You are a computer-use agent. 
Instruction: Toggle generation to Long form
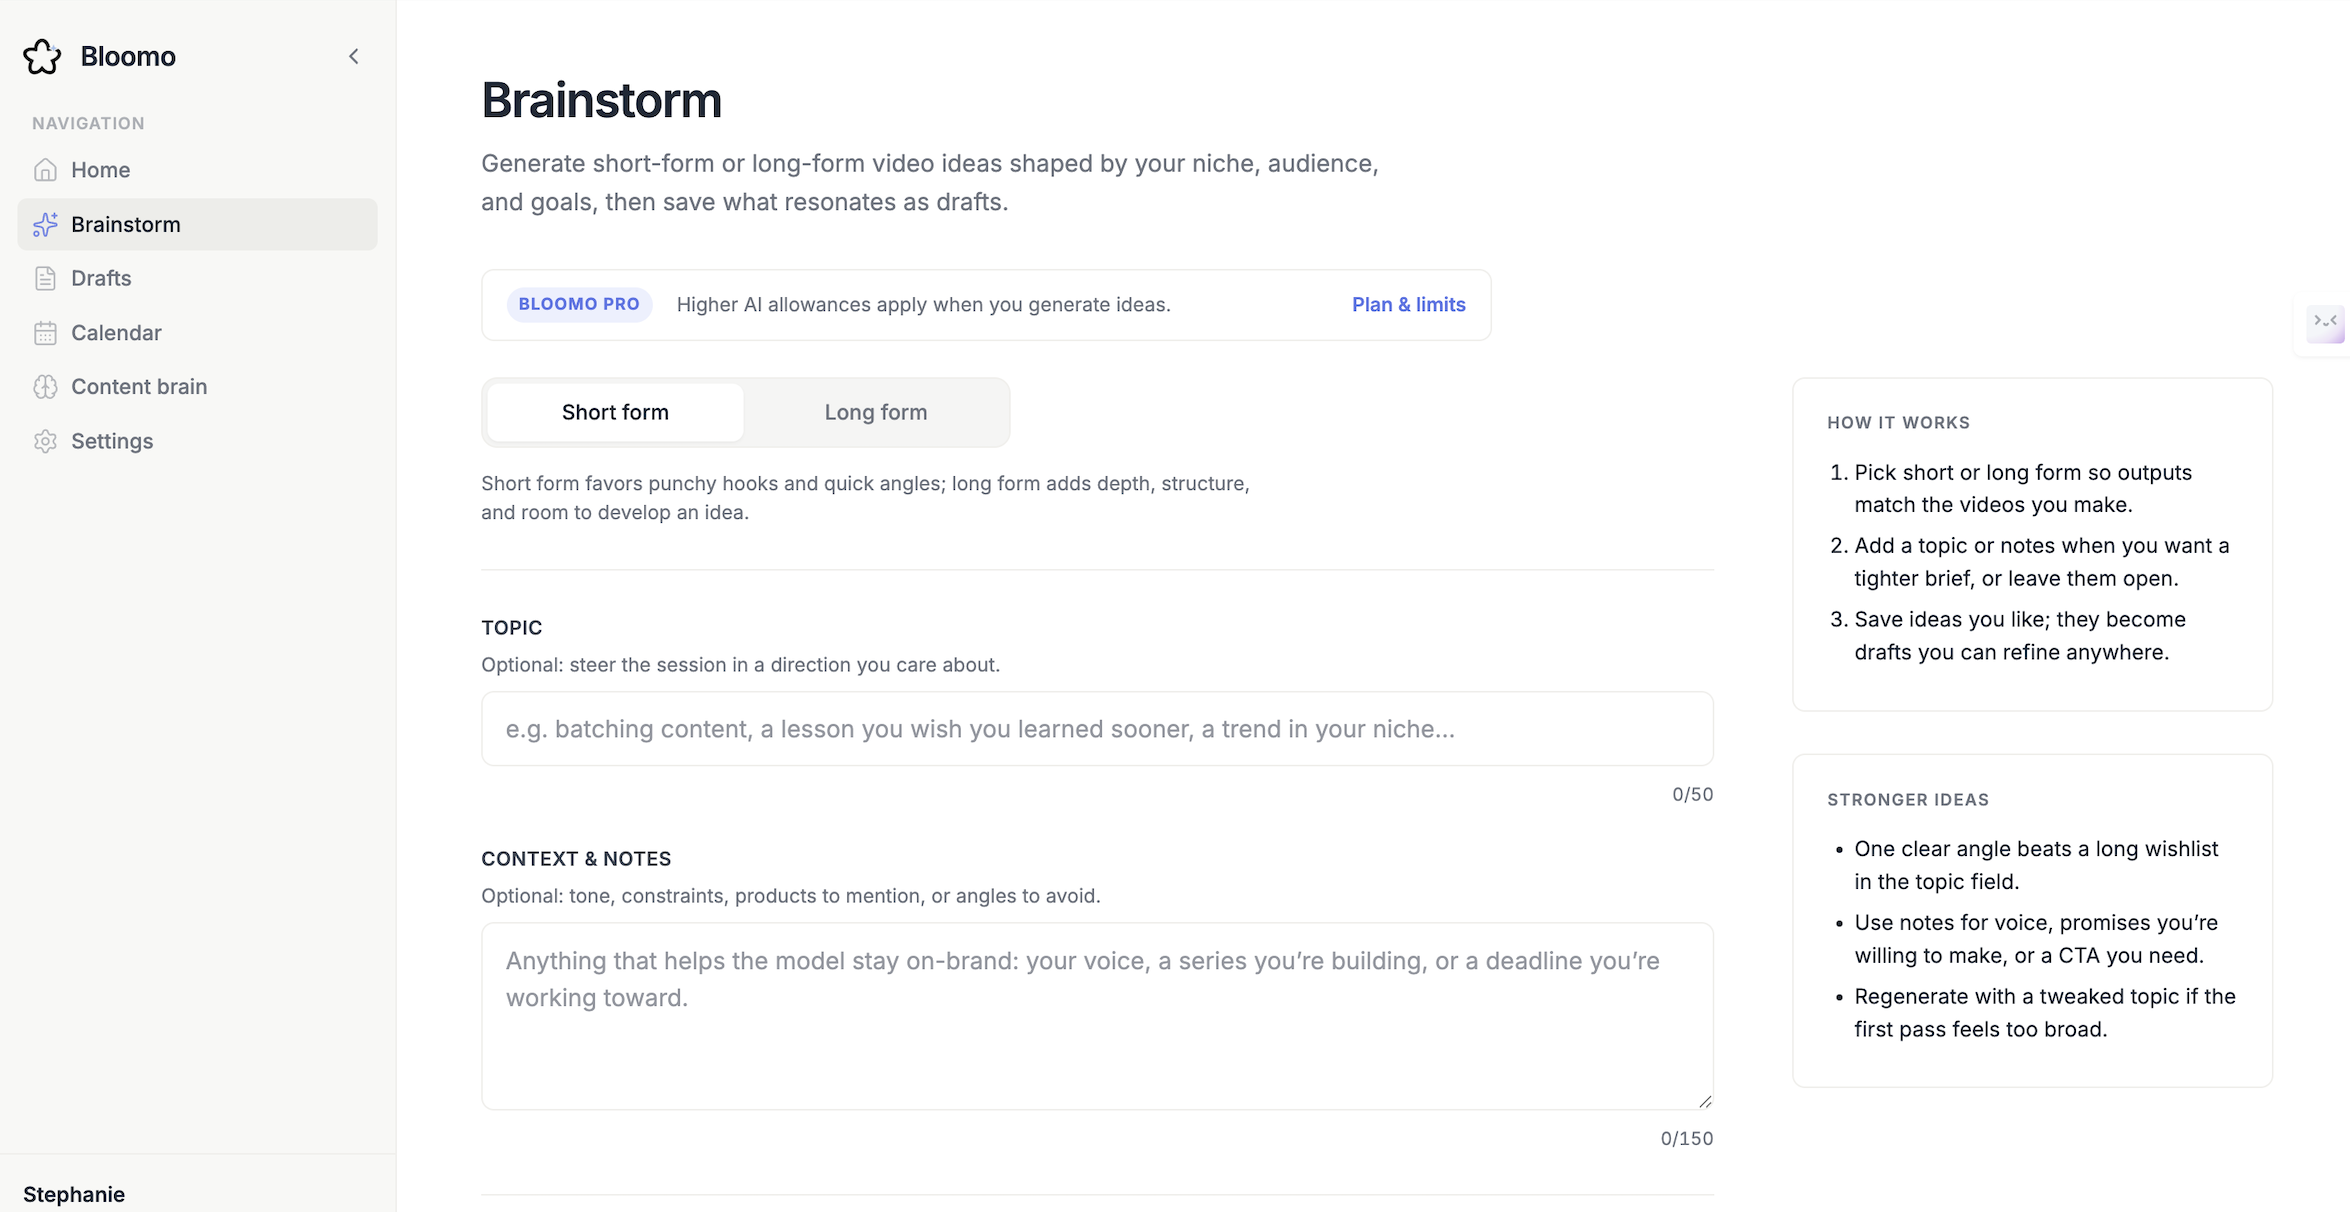[875, 412]
